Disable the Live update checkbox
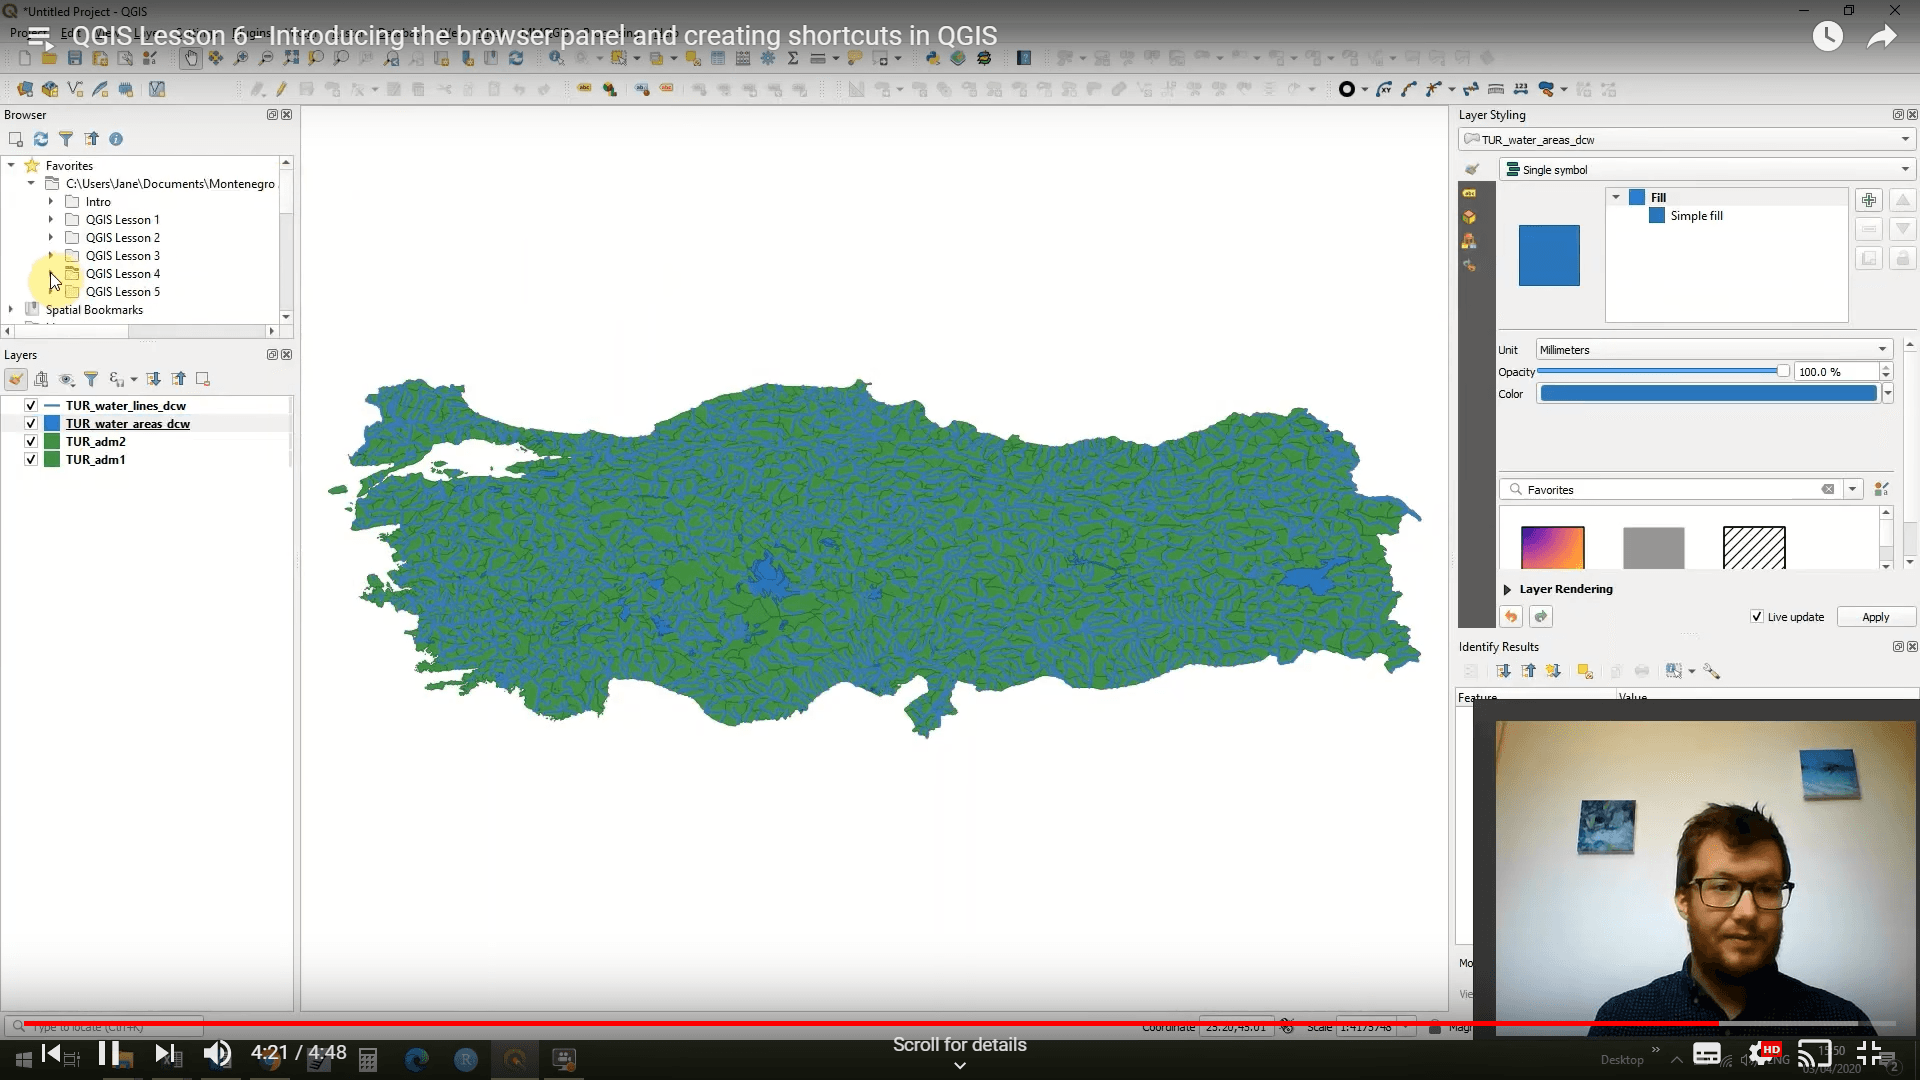The image size is (1920, 1080). point(1757,617)
